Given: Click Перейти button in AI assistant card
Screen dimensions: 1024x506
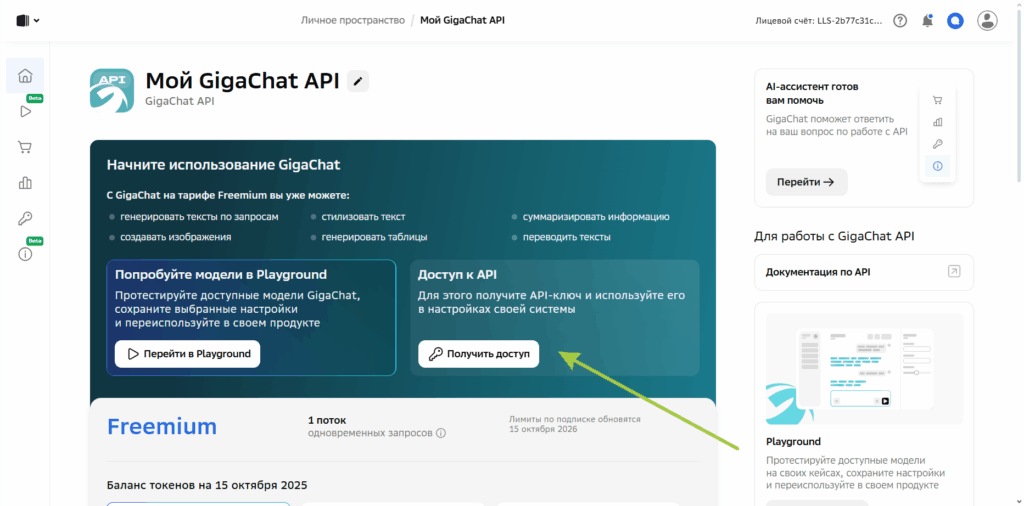Looking at the screenshot, I should [x=806, y=182].
